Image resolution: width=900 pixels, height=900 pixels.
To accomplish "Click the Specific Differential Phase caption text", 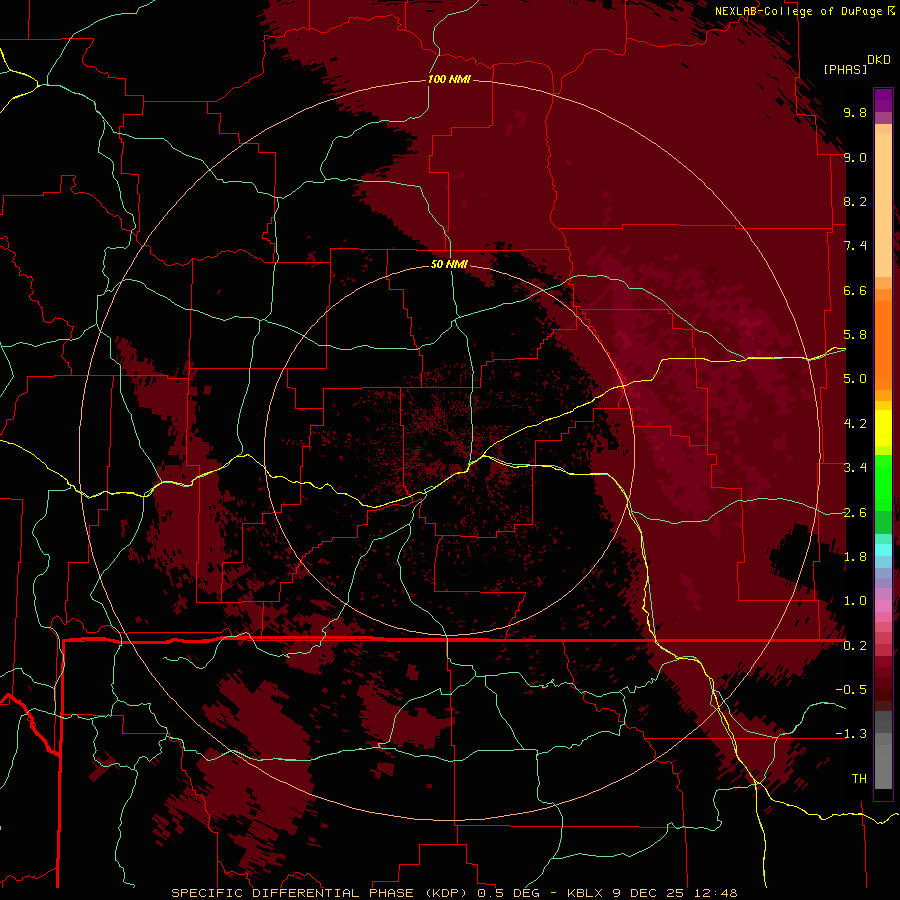I will click(453, 893).
